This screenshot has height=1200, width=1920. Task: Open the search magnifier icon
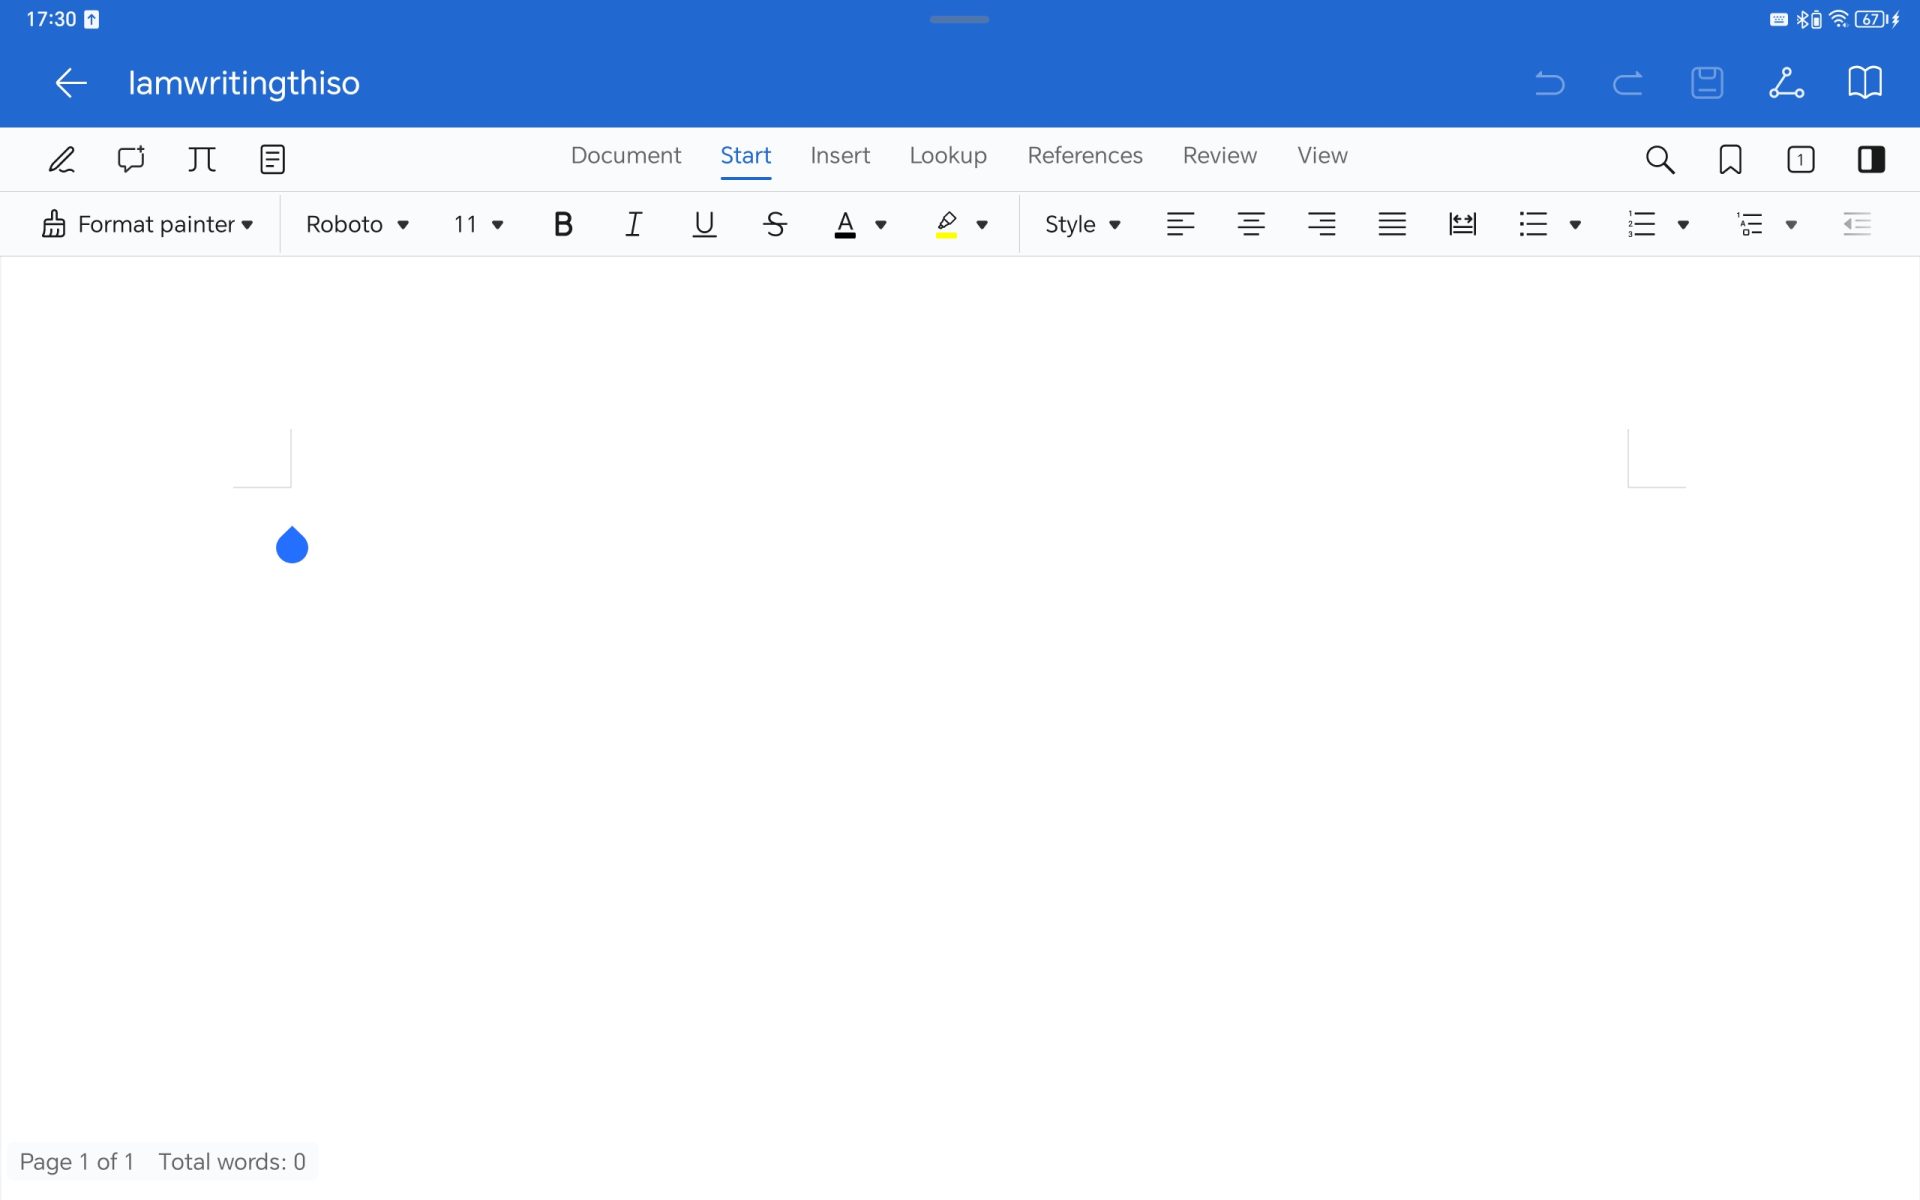tap(1660, 159)
